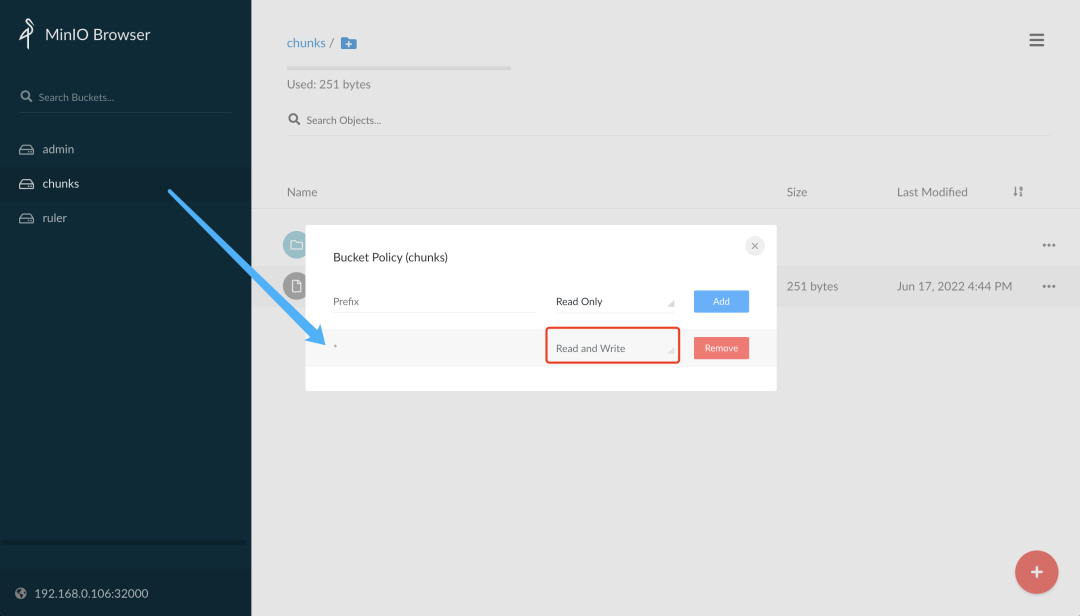This screenshot has height=616, width=1080.
Task: Close the Bucket Policy dialog
Action: pyautogui.click(x=755, y=246)
